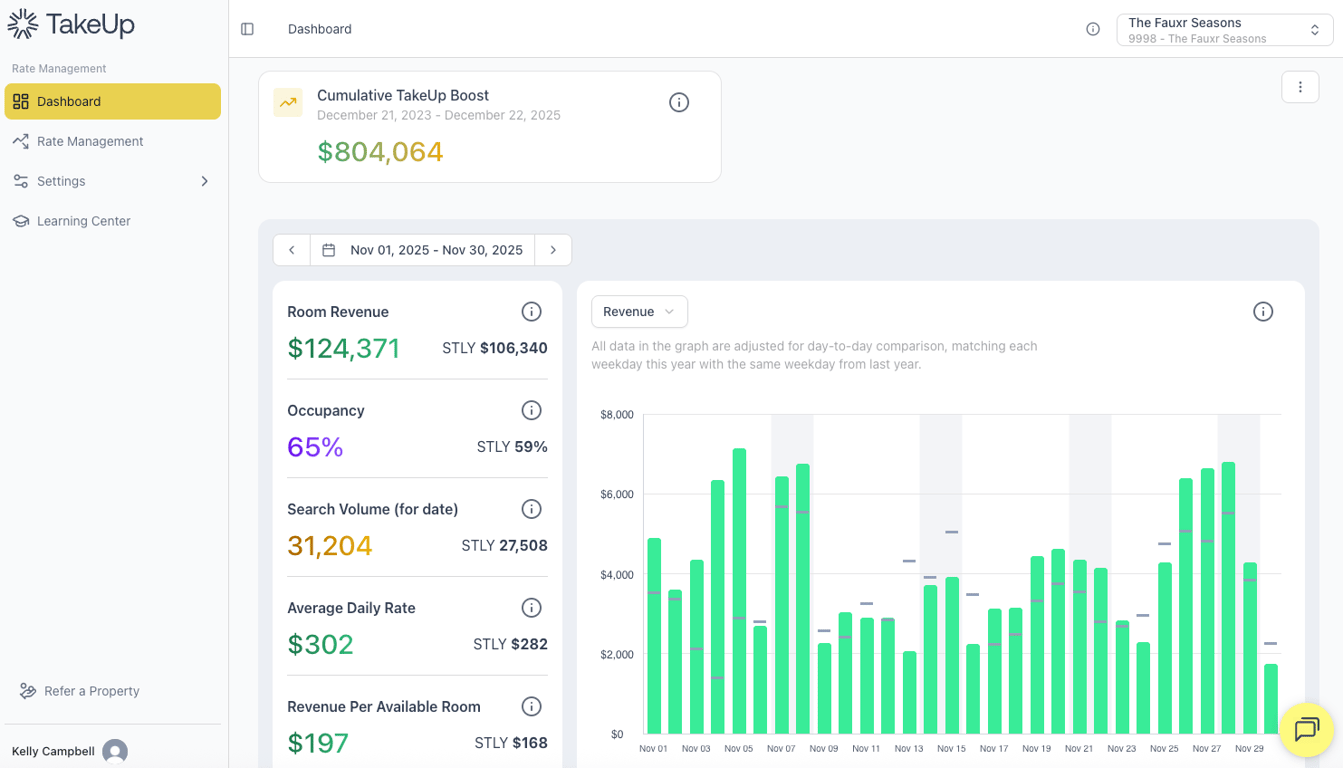Advance to the next date range
Viewport: 1343px width, 768px height.
click(553, 249)
